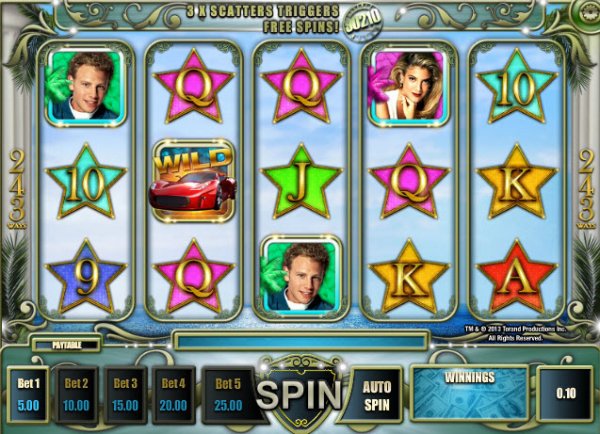Image resolution: width=600 pixels, height=434 pixels.
Task: Open the Paytable
Action: [67, 345]
